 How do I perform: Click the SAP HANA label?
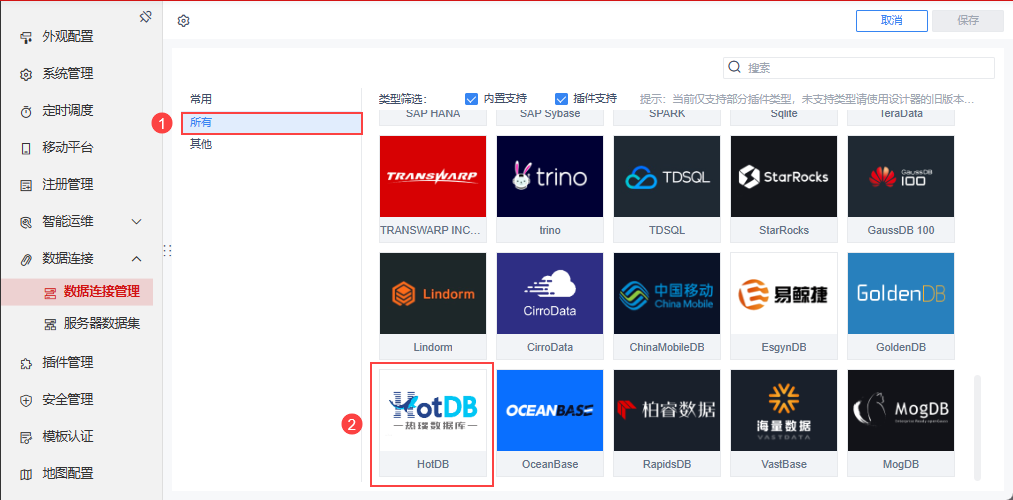(x=433, y=114)
